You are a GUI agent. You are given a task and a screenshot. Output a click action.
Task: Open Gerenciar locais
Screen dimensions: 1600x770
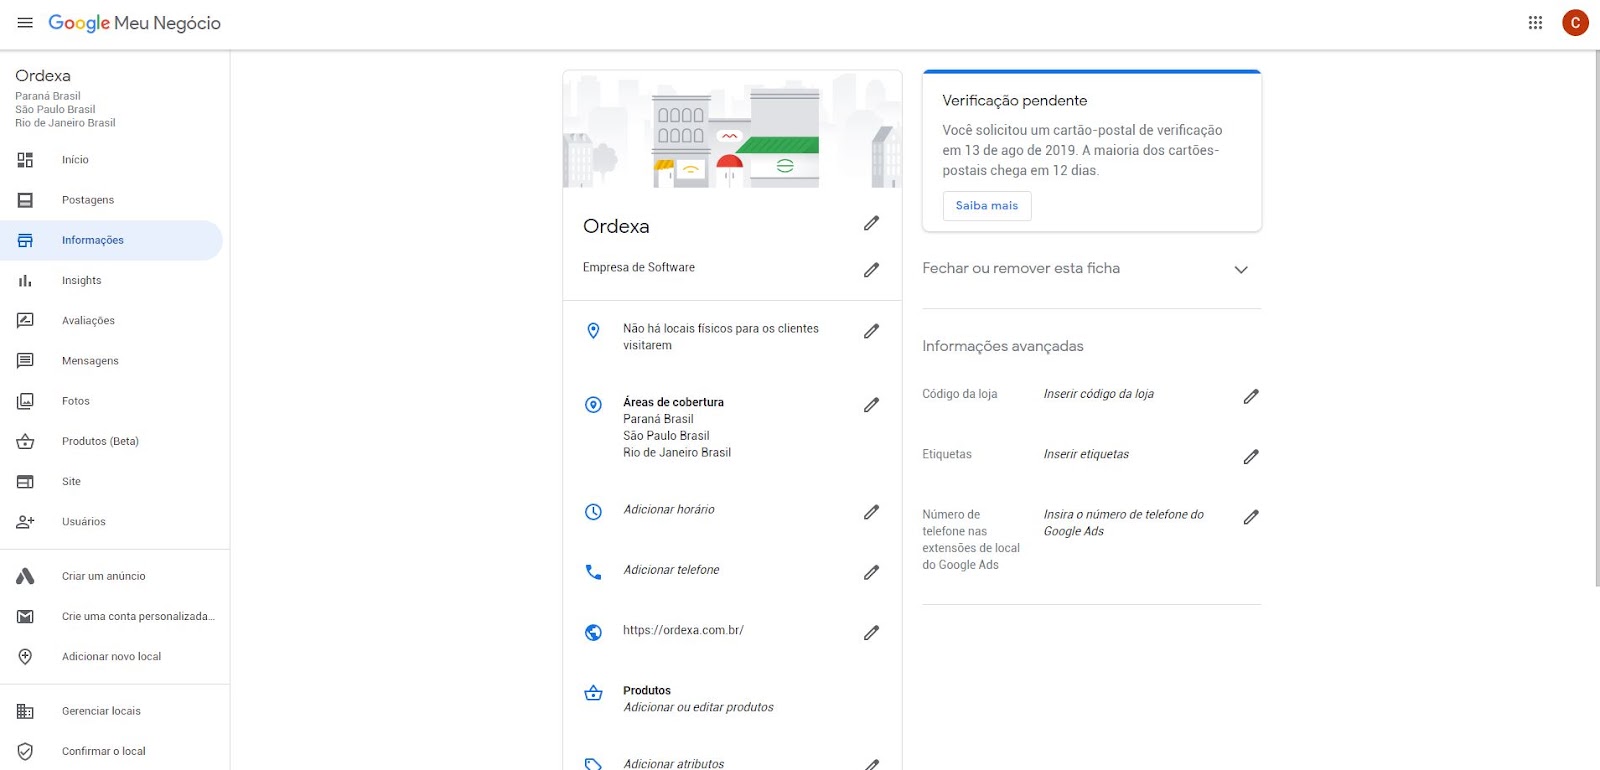point(111,711)
